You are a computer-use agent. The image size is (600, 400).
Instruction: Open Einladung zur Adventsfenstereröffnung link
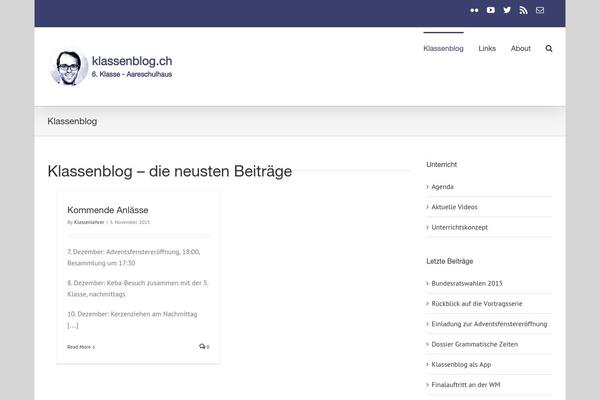click(489, 324)
